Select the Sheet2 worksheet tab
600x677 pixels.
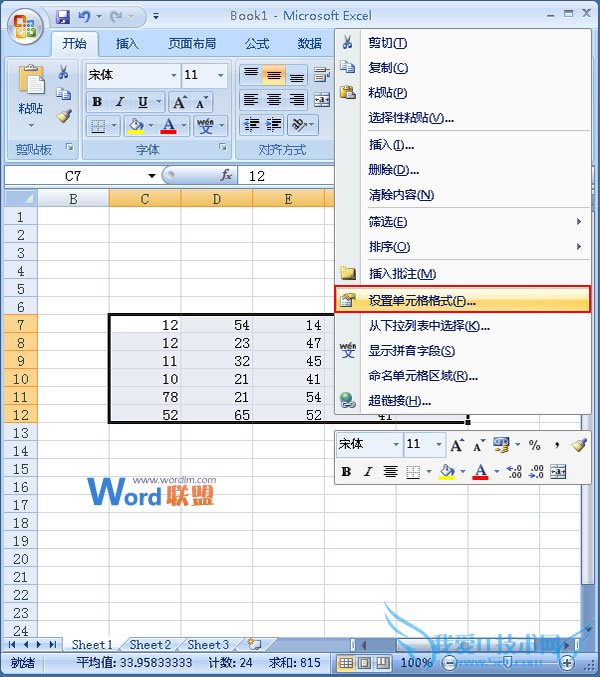point(150,645)
